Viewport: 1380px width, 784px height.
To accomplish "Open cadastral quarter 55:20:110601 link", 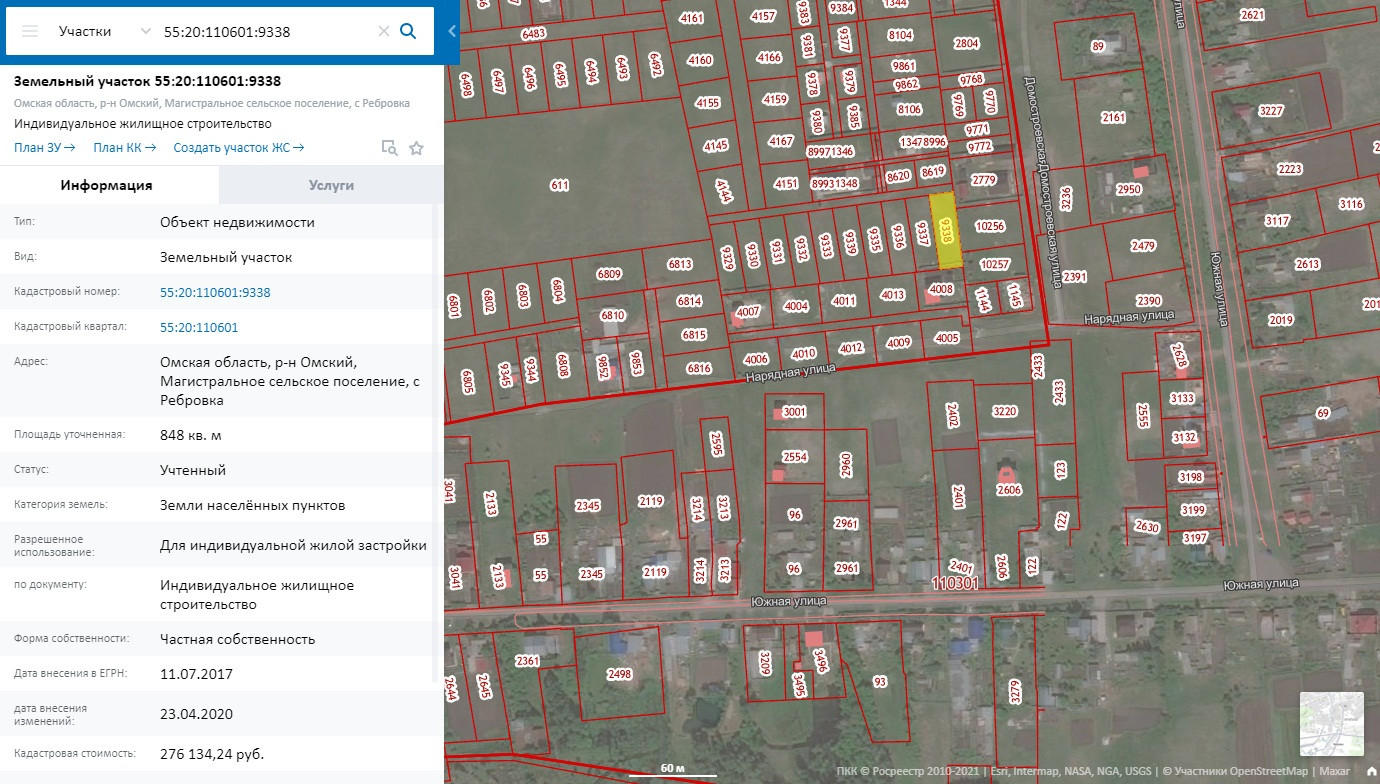I will 199,327.
